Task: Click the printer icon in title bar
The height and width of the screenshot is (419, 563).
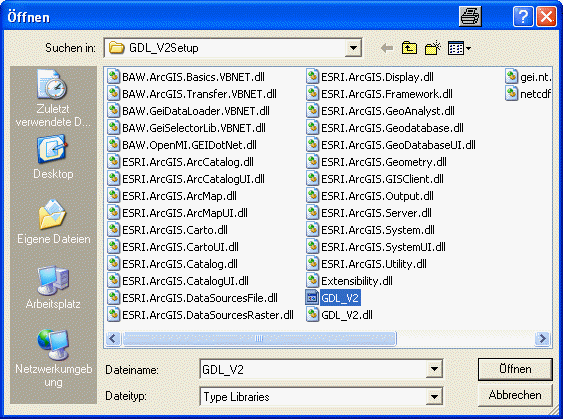Action: click(470, 17)
